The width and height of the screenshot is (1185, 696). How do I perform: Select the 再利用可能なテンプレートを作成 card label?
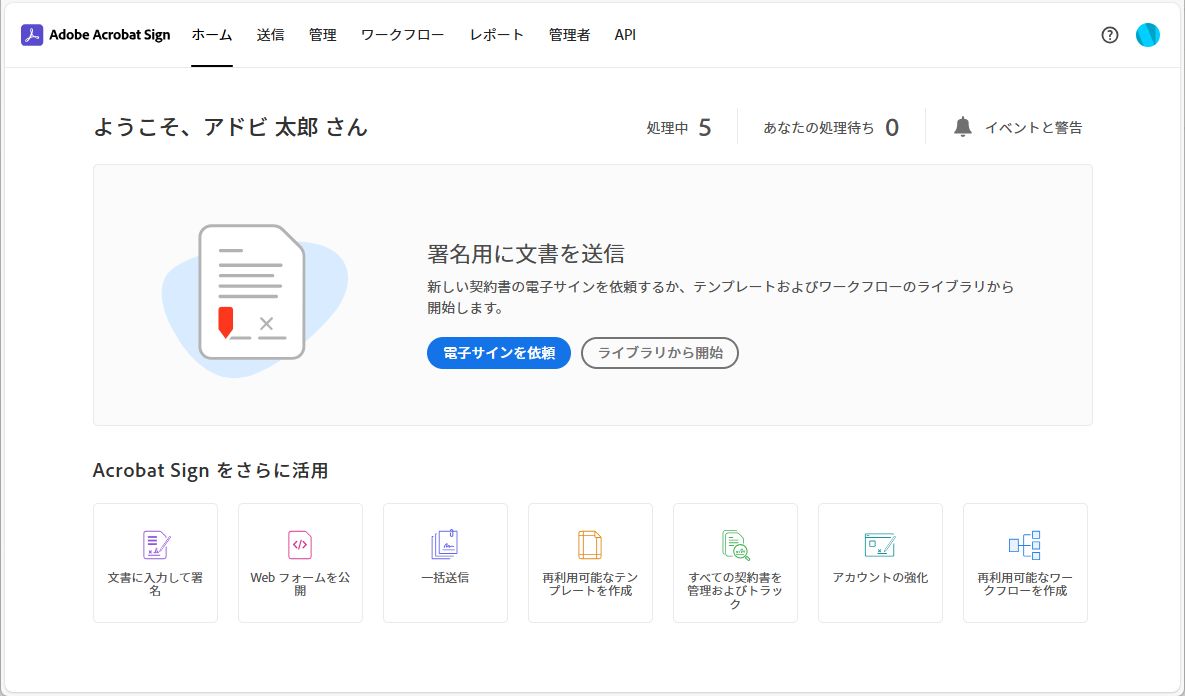pyautogui.click(x=590, y=584)
